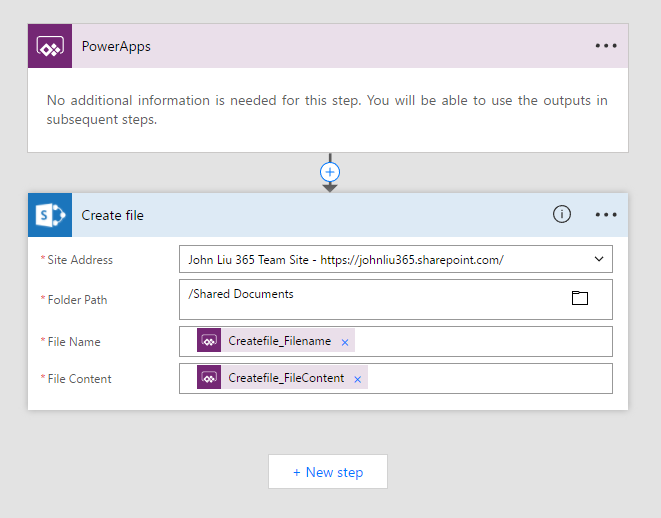Insert a step using the plus connector

(x=330, y=172)
